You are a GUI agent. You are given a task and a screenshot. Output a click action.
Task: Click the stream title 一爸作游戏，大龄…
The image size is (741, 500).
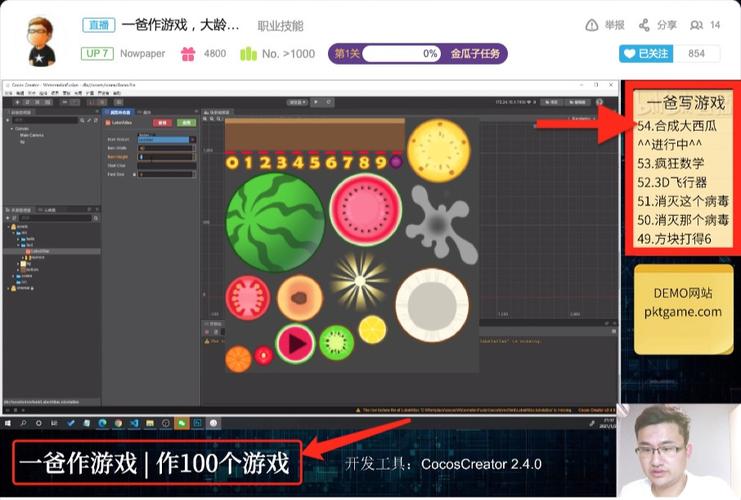pos(180,25)
